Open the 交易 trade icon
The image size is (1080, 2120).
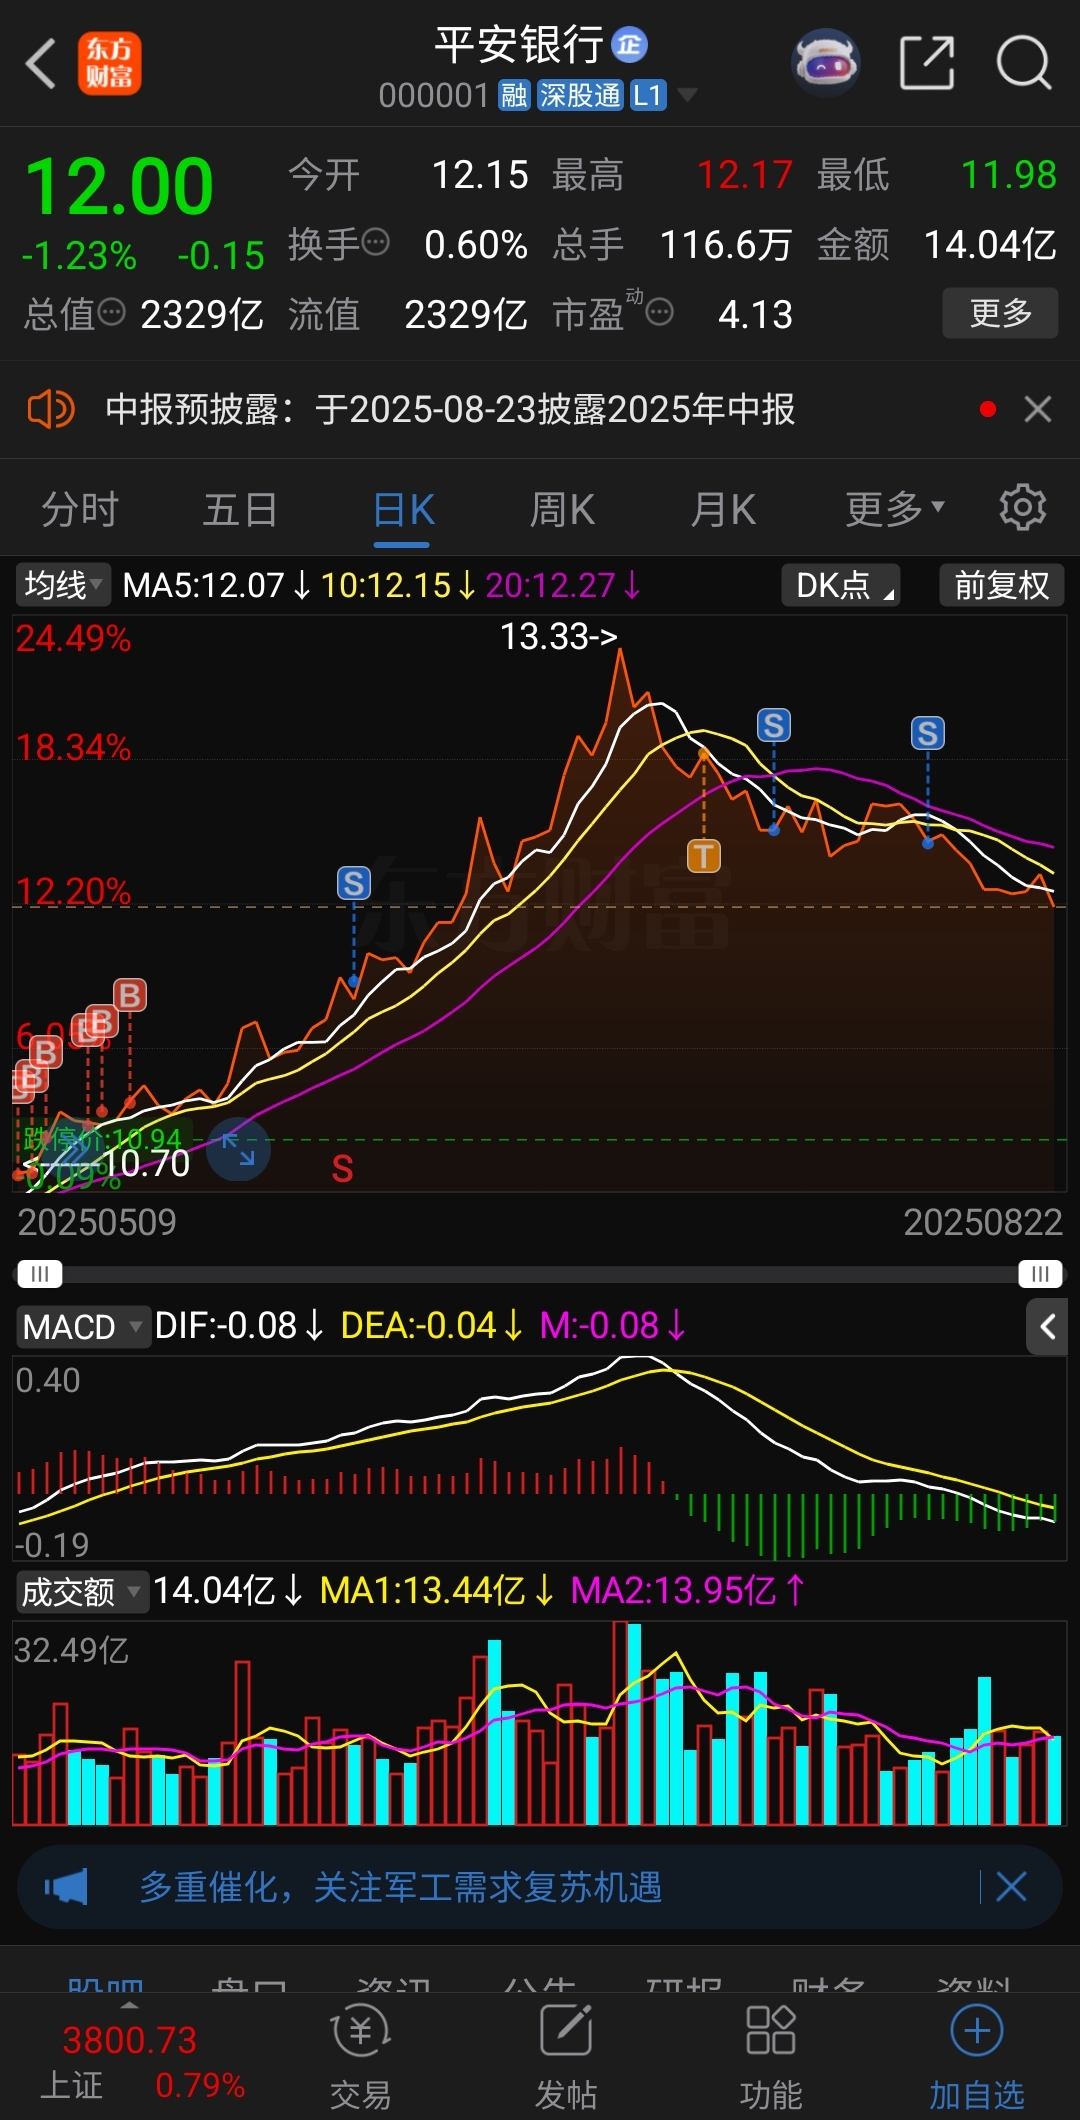point(360,2058)
